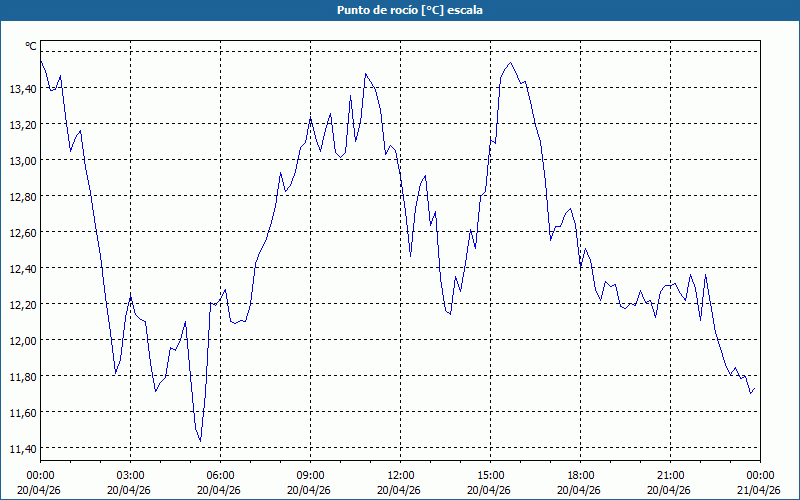
Task: Click the 06:00 time axis label
Action: [x=221, y=475]
